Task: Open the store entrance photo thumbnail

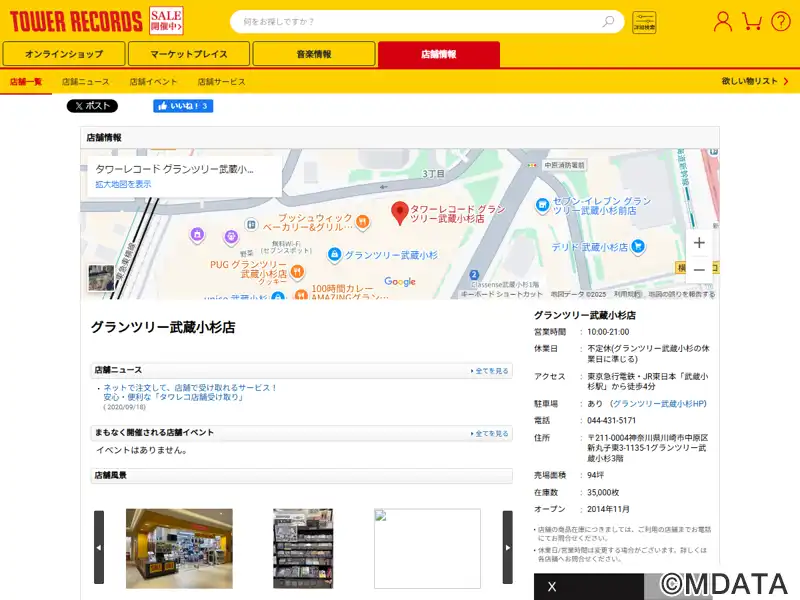Action: coord(179,548)
